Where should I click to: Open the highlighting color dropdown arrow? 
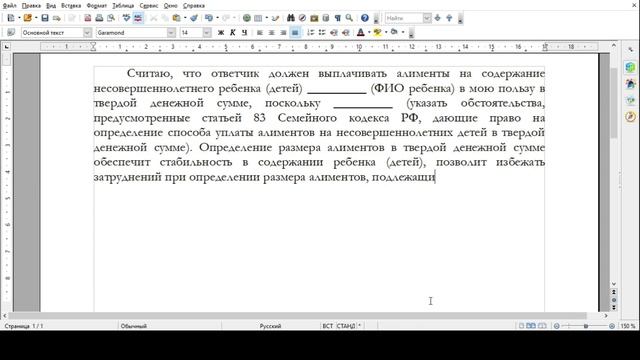point(386,32)
